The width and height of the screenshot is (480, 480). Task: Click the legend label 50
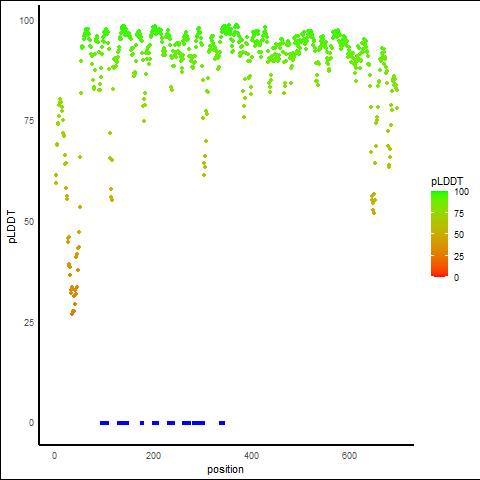point(459,235)
